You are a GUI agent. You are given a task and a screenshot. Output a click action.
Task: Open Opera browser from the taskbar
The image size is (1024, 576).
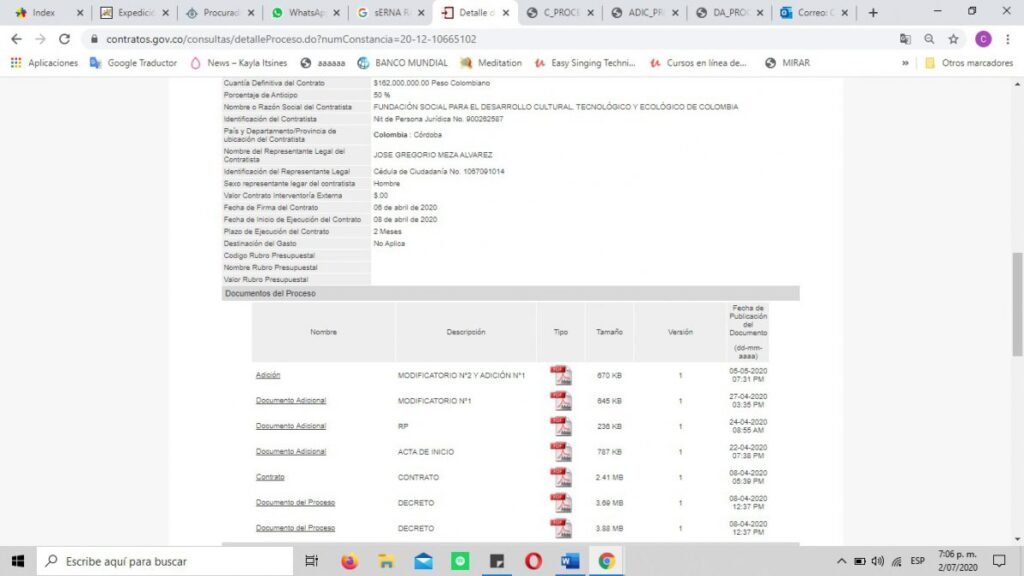(533, 561)
